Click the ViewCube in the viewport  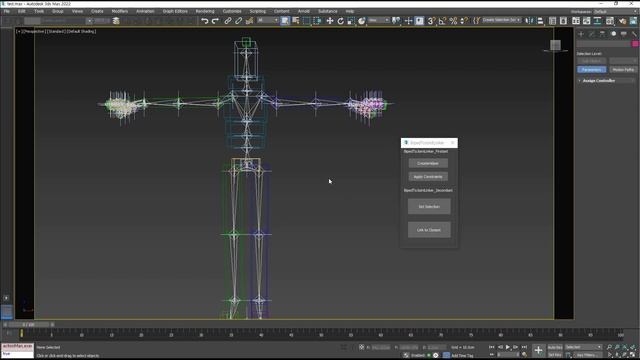point(555,45)
